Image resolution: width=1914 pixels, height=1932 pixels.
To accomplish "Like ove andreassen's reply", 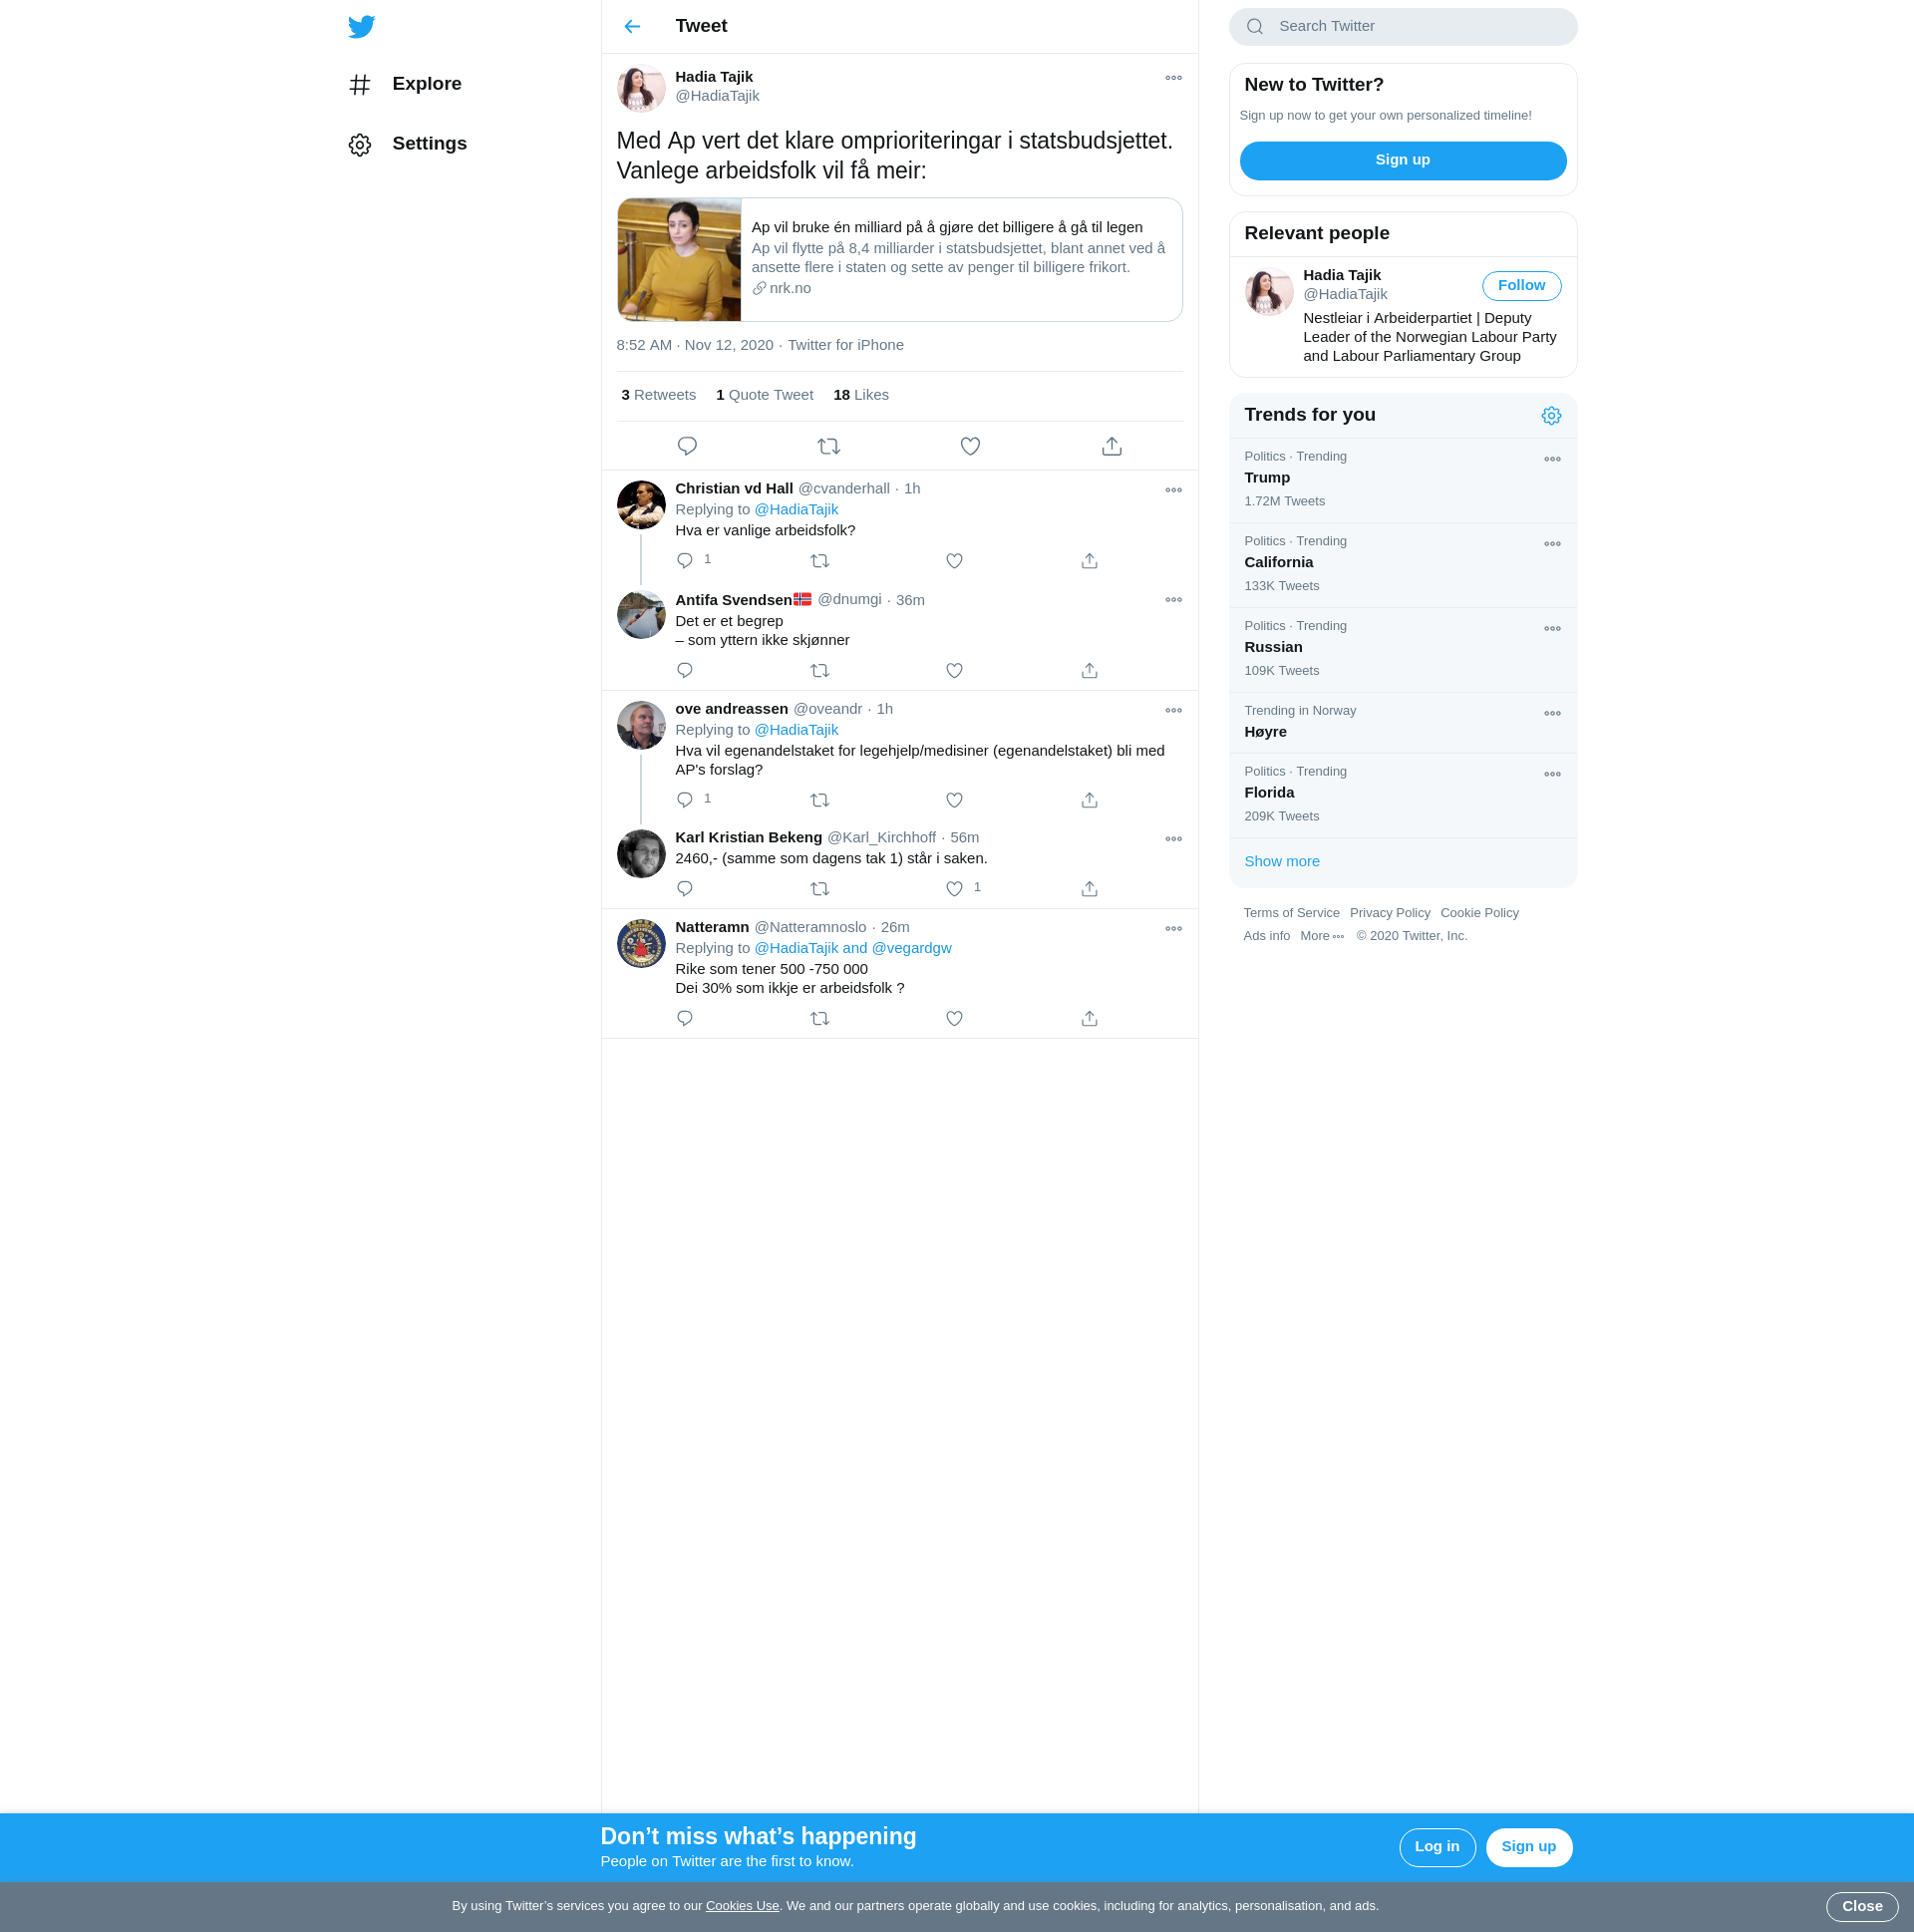I will tap(954, 800).
